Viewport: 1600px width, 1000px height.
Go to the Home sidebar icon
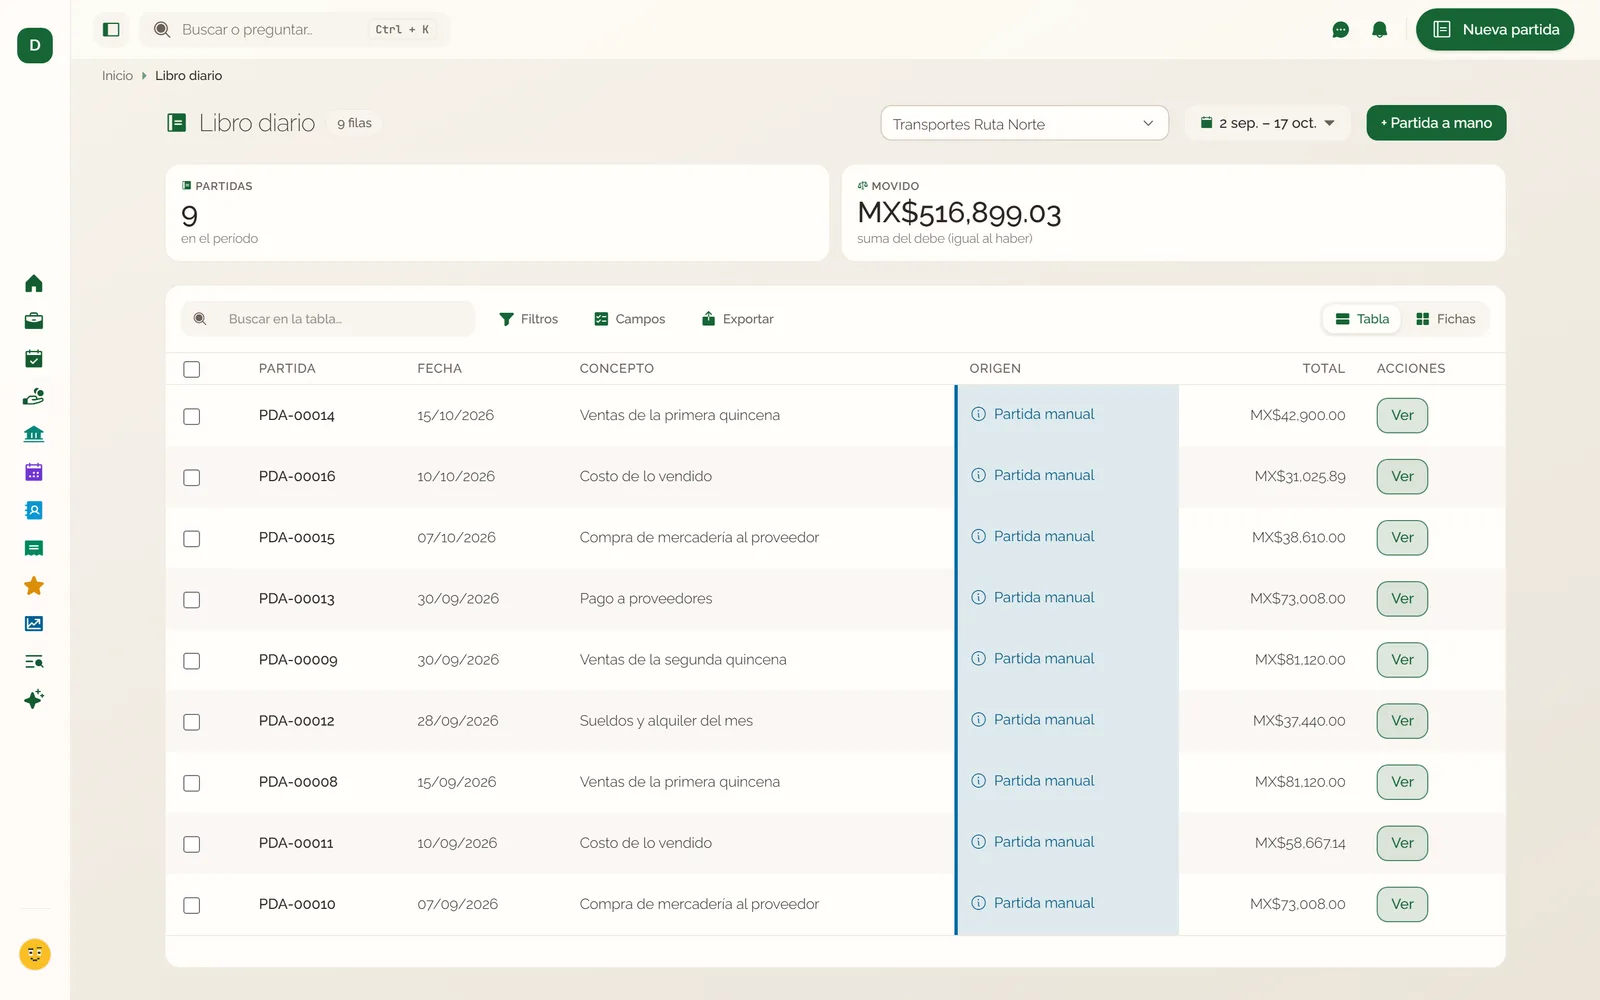(x=34, y=284)
